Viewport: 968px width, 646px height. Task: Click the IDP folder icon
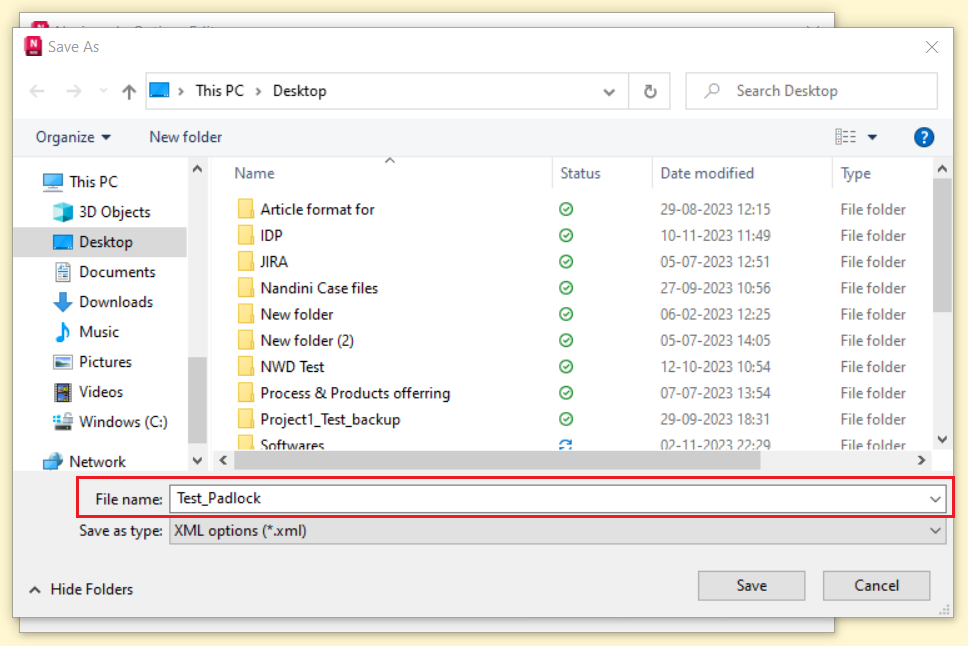click(246, 235)
